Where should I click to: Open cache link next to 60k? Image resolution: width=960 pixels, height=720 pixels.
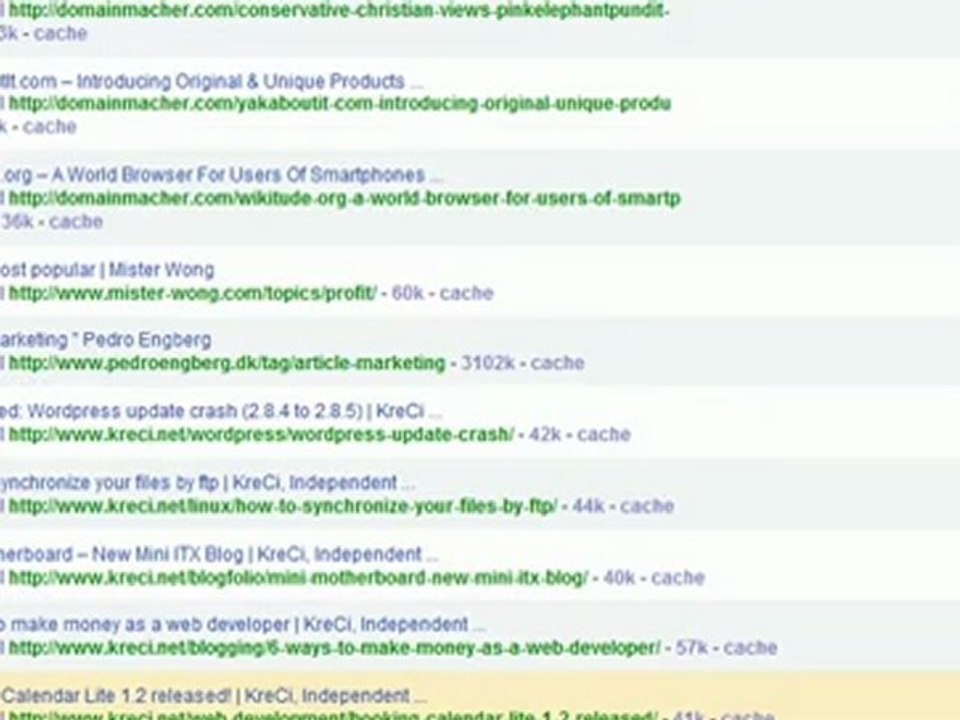pos(467,293)
